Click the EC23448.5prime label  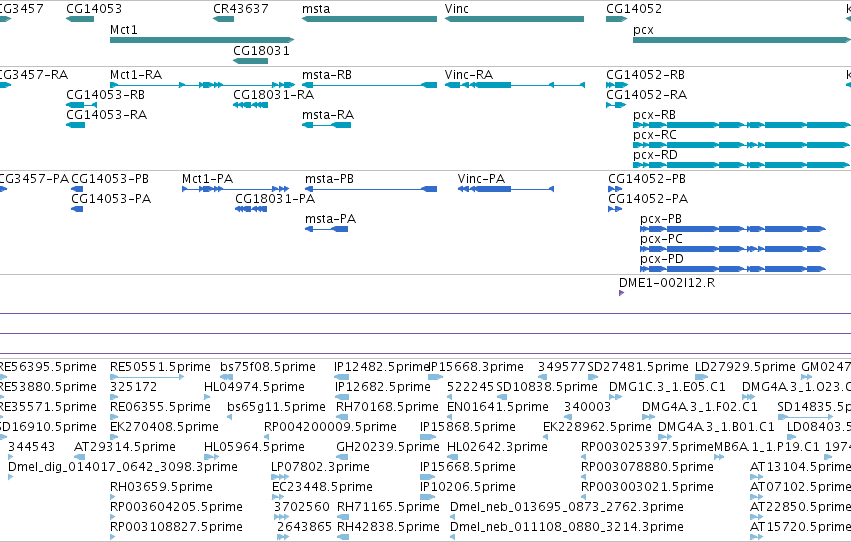[x=322, y=487]
